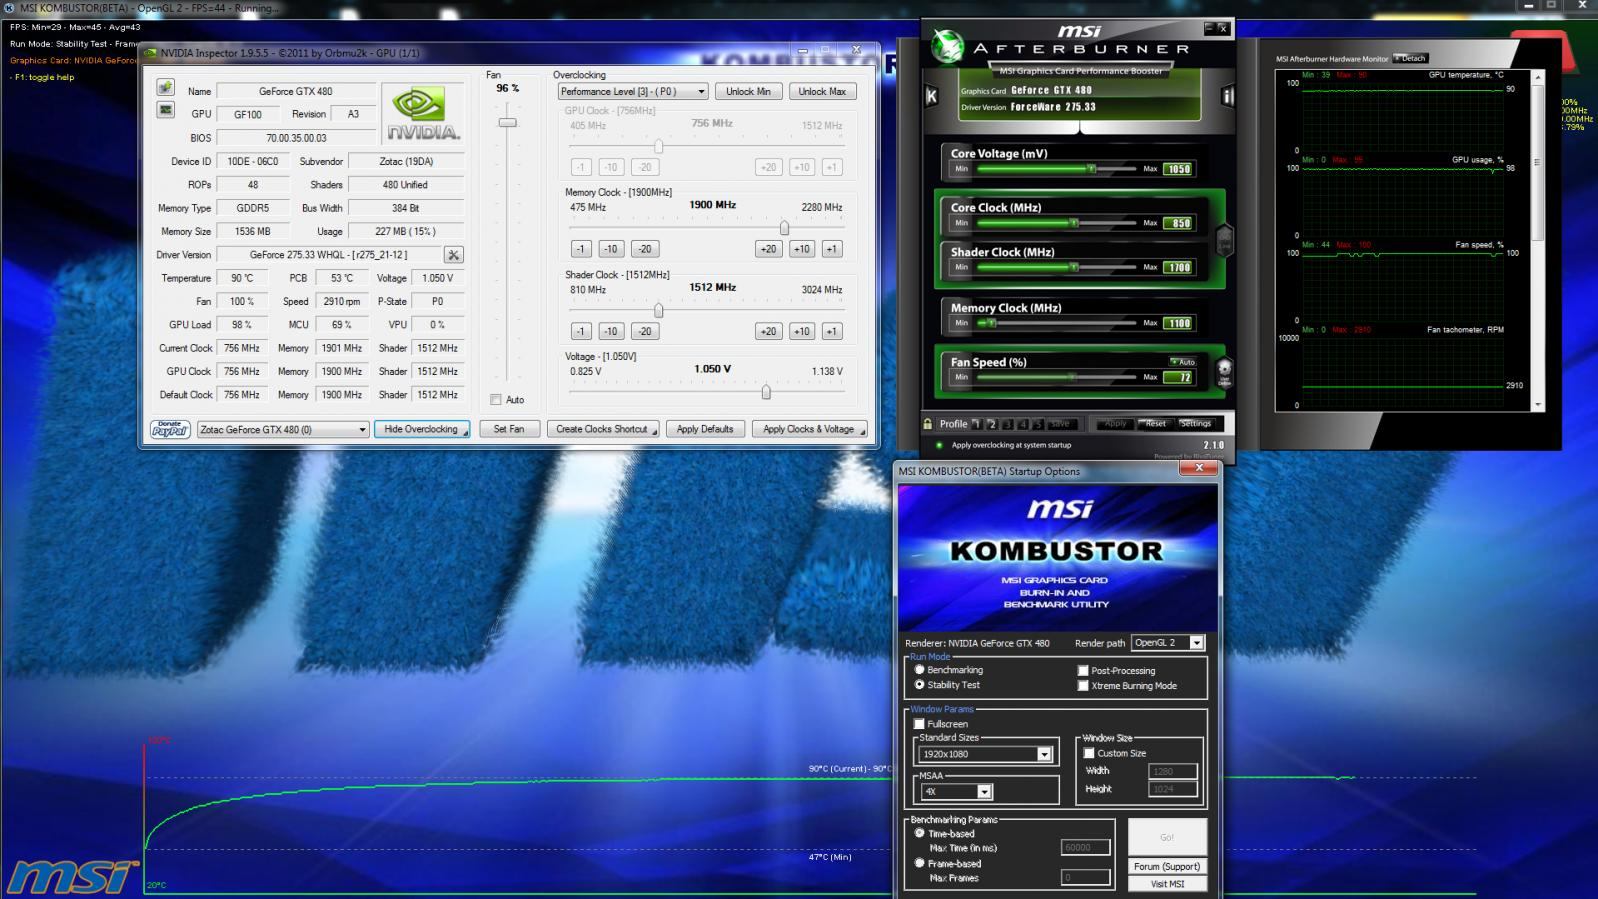Select Afterburner profile slot 4
The width and height of the screenshot is (1598, 899).
click(1023, 424)
